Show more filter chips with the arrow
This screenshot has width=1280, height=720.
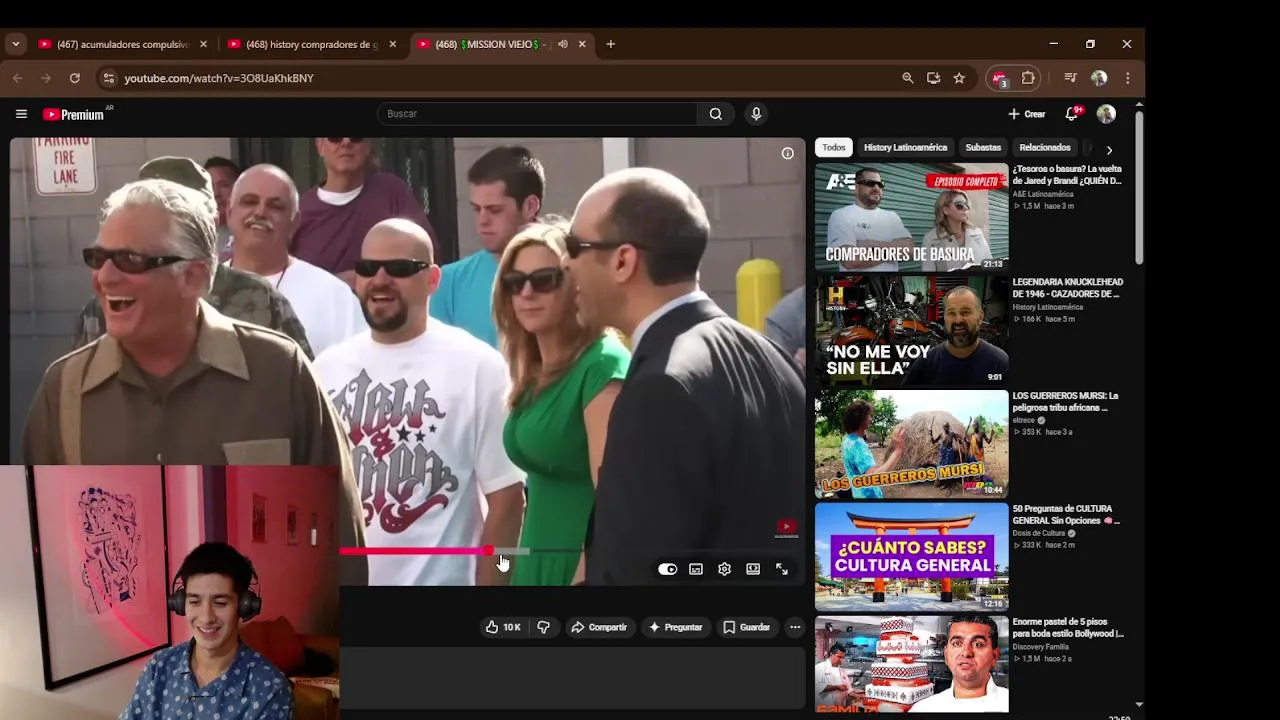pos(1109,149)
